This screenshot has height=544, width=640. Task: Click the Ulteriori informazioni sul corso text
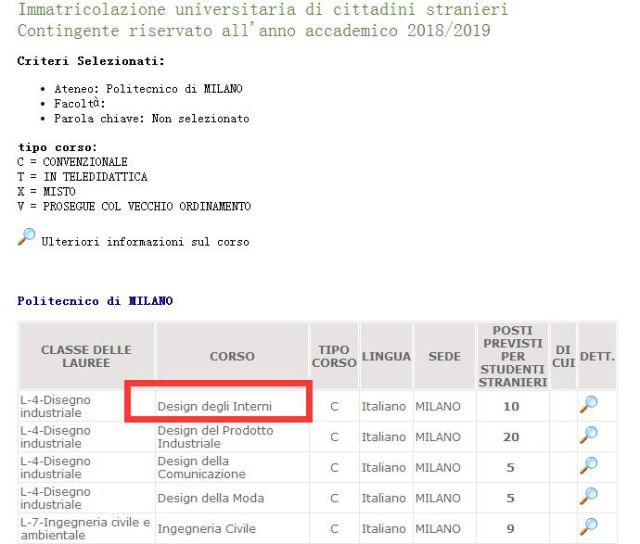tap(145, 242)
